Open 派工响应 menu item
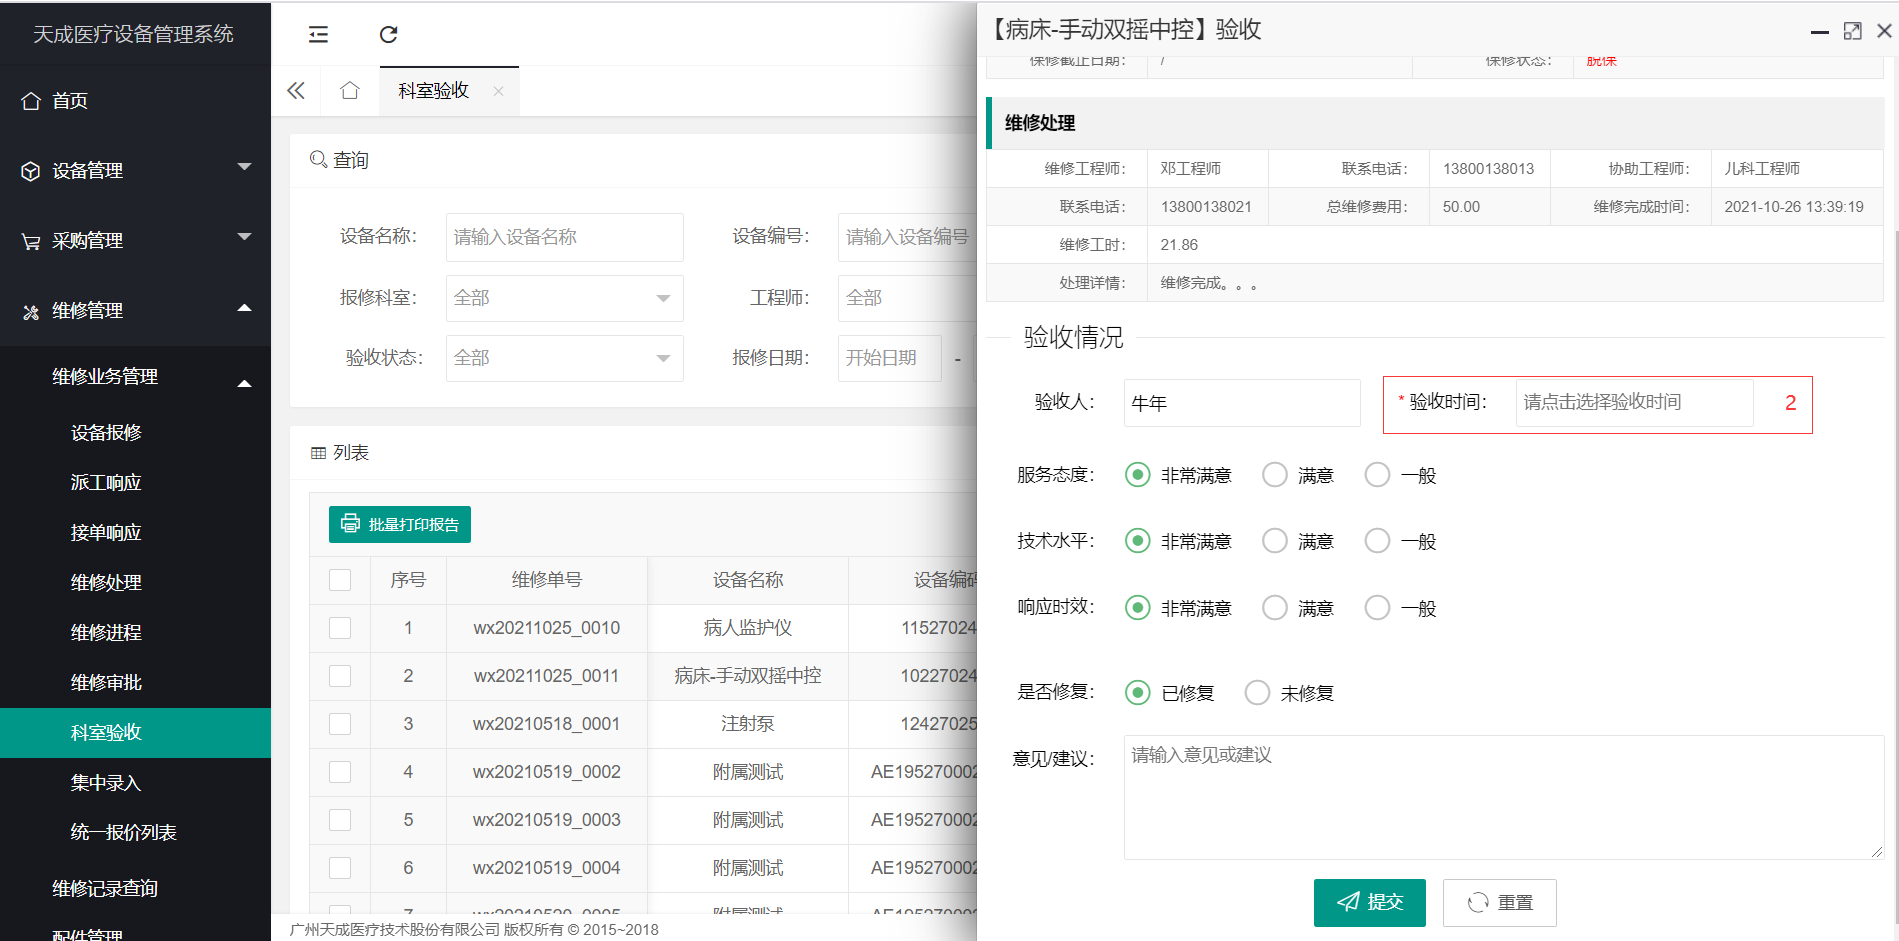This screenshot has height=941, width=1899. (135, 483)
